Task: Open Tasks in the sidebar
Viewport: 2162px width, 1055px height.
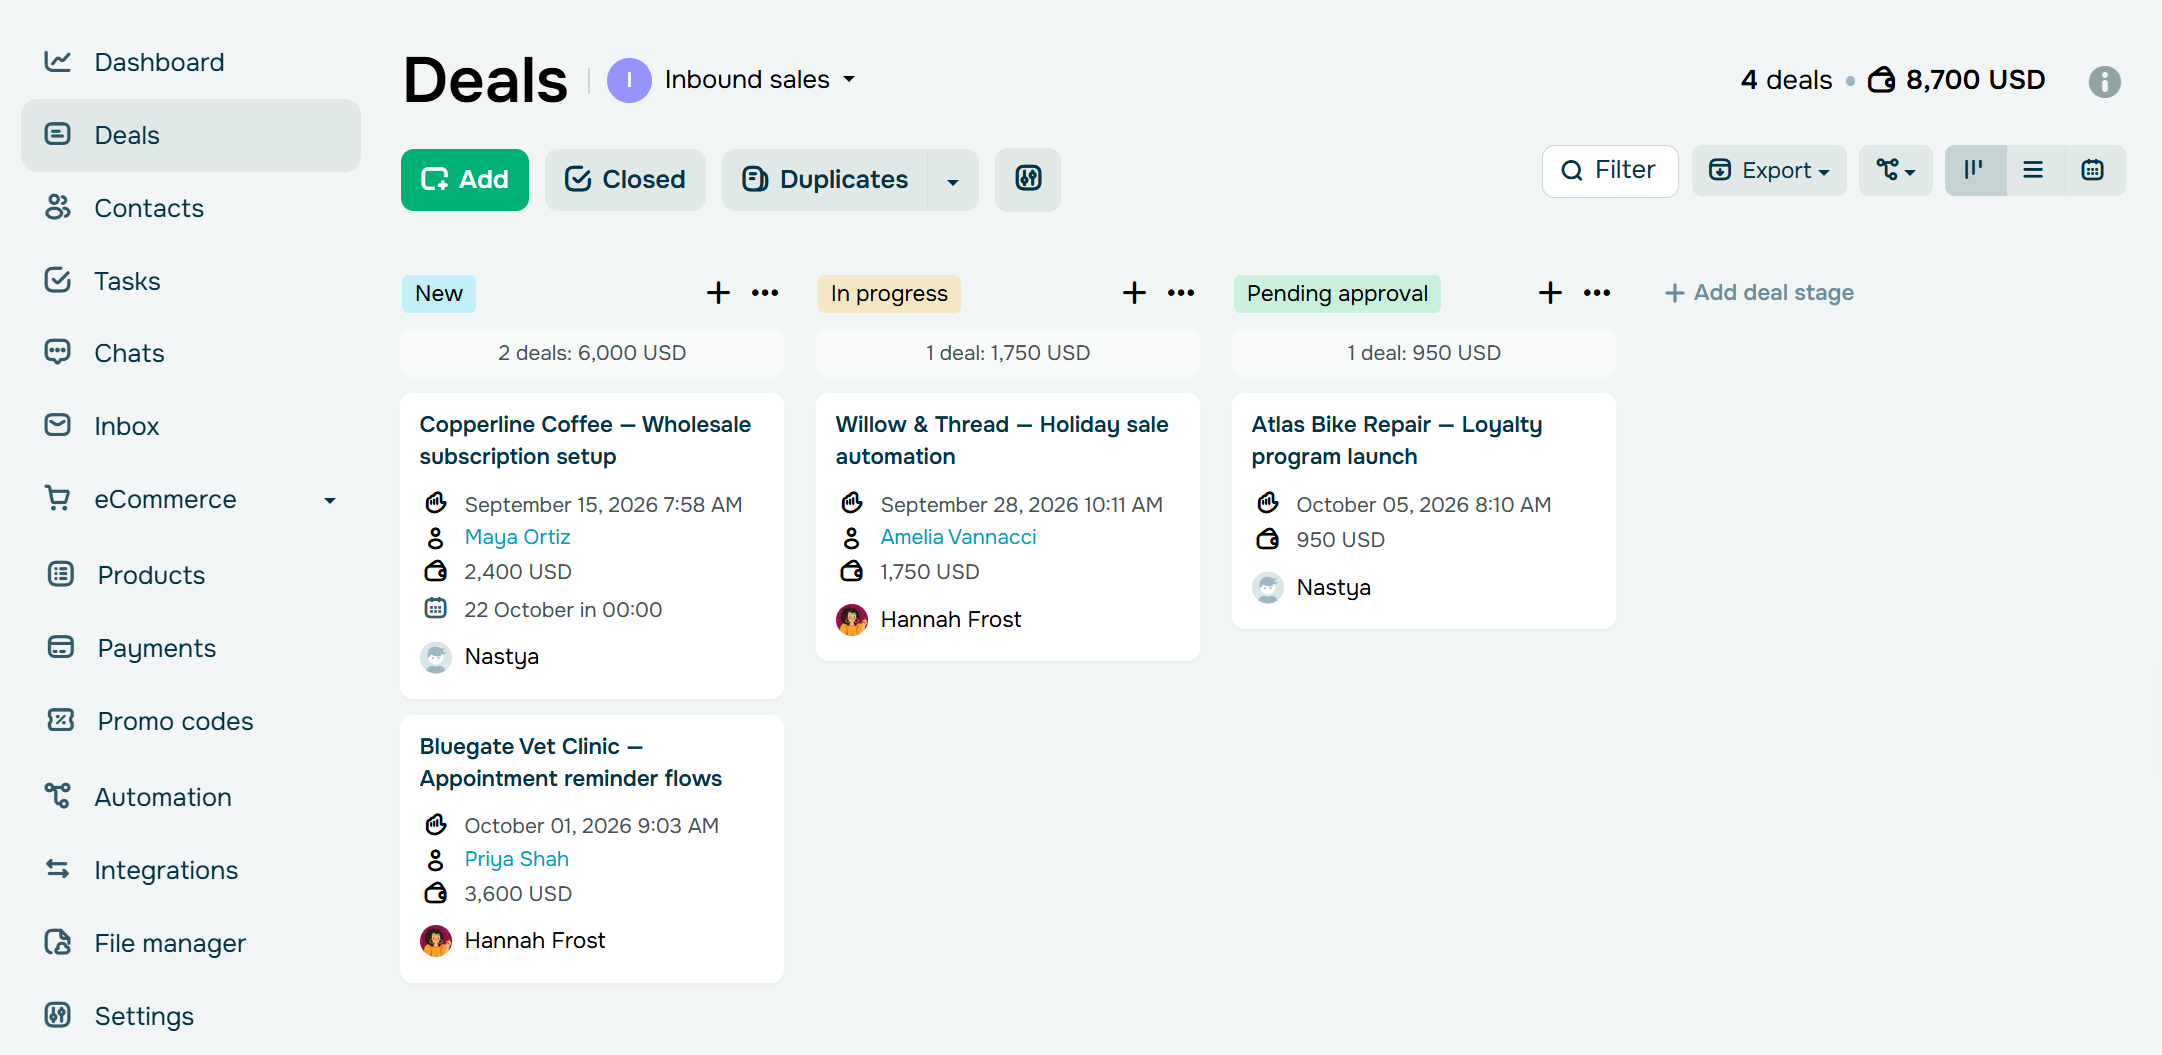Action: pyautogui.click(x=190, y=281)
